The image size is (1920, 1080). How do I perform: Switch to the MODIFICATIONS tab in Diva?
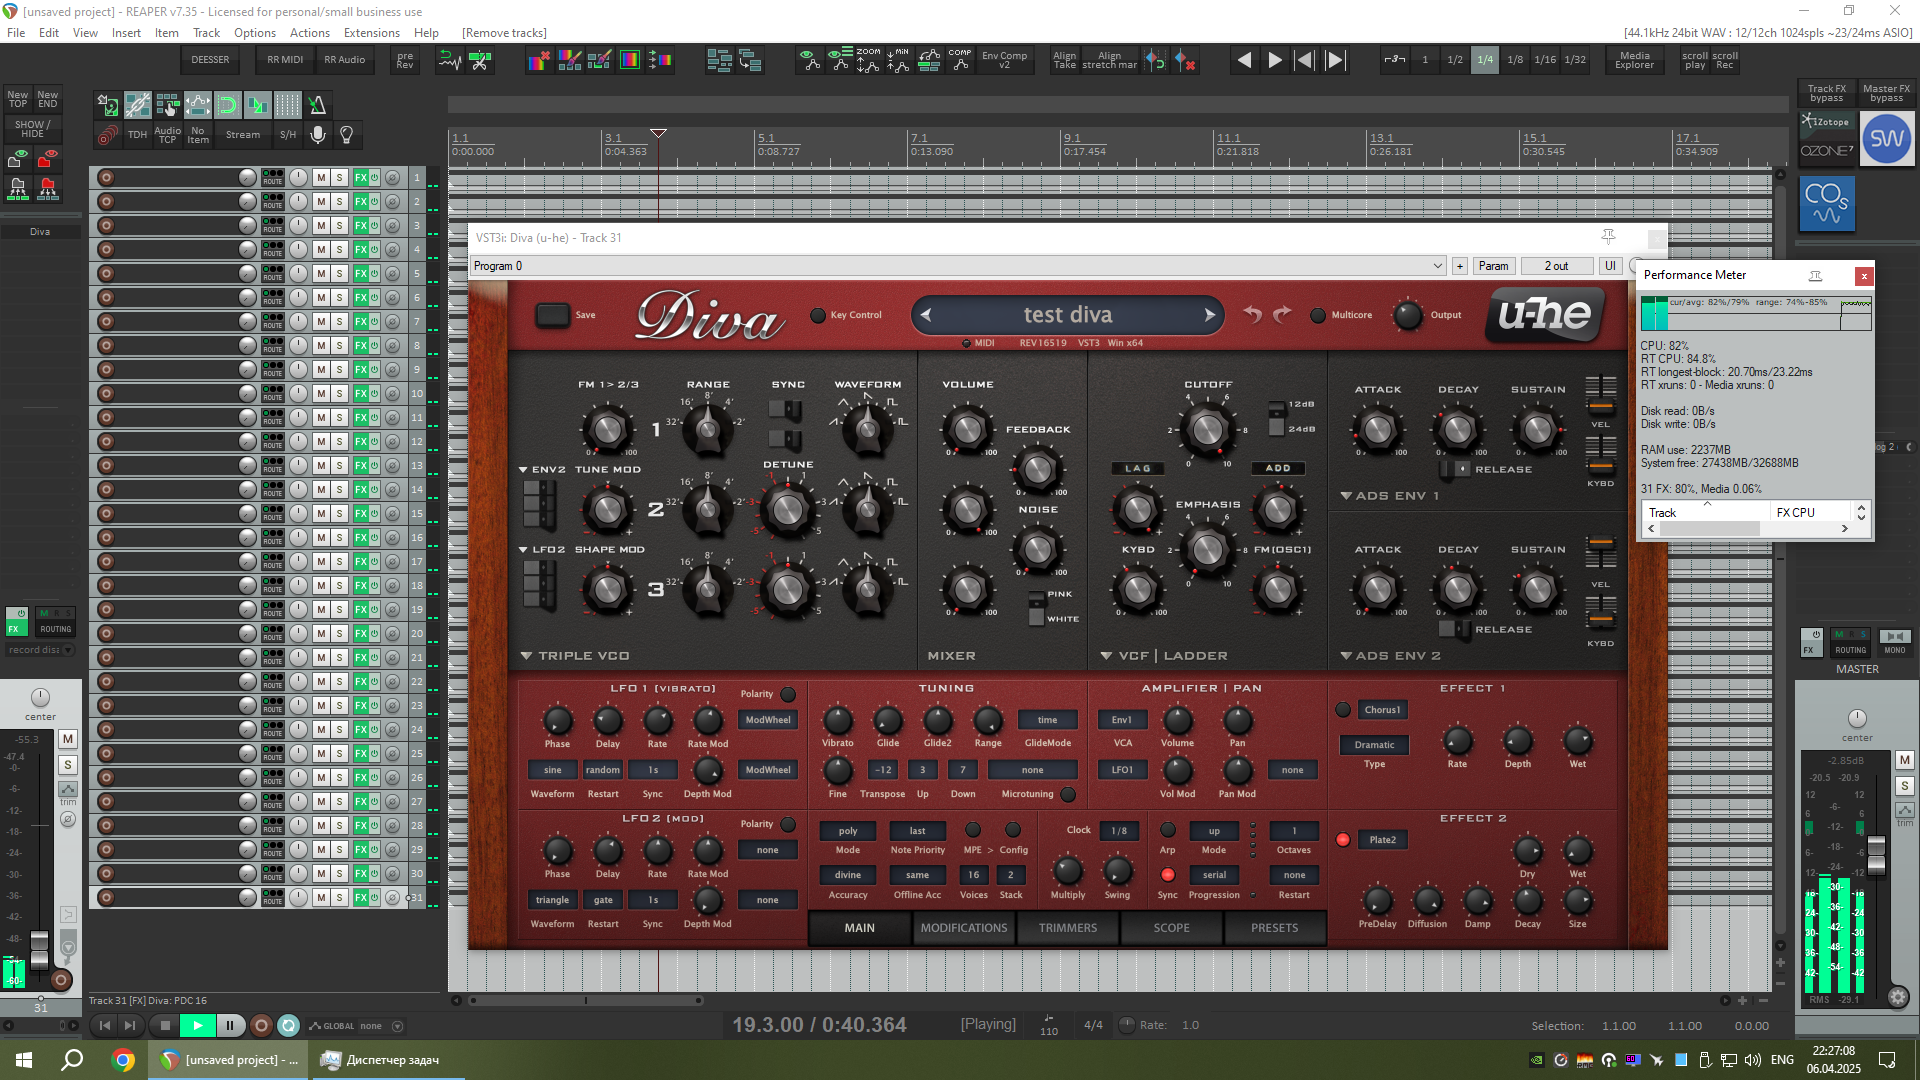(x=963, y=928)
